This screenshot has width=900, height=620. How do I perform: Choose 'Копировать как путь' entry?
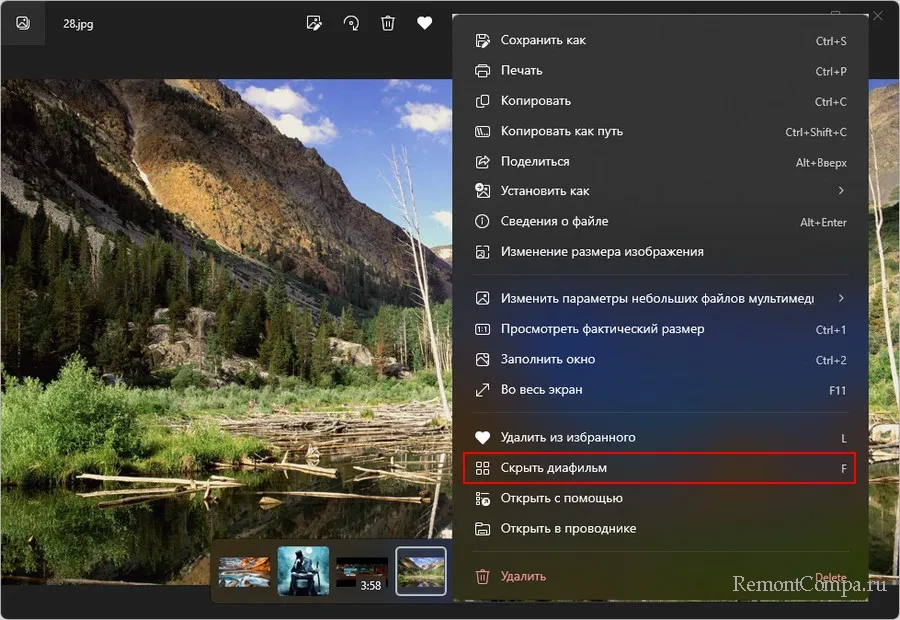[660, 131]
